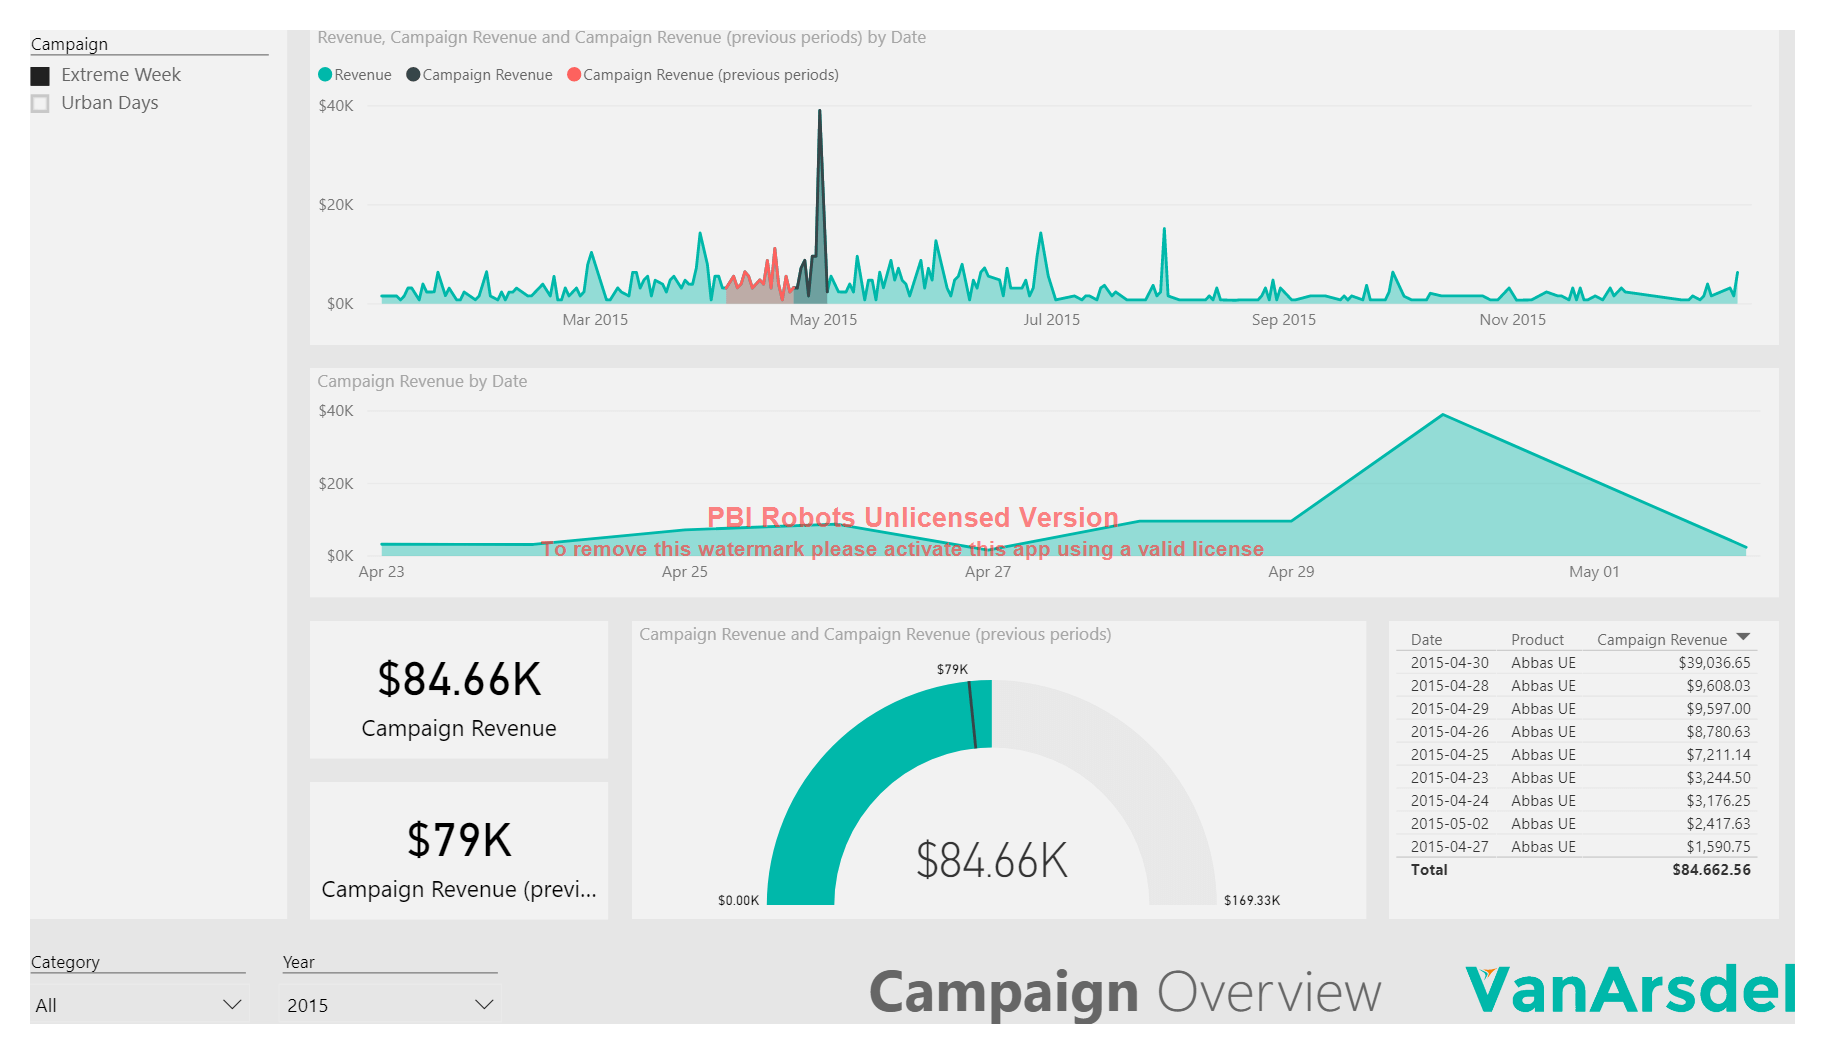Click the $84.66K Campaign Revenue card
The width and height of the screenshot is (1825, 1054).
459,690
